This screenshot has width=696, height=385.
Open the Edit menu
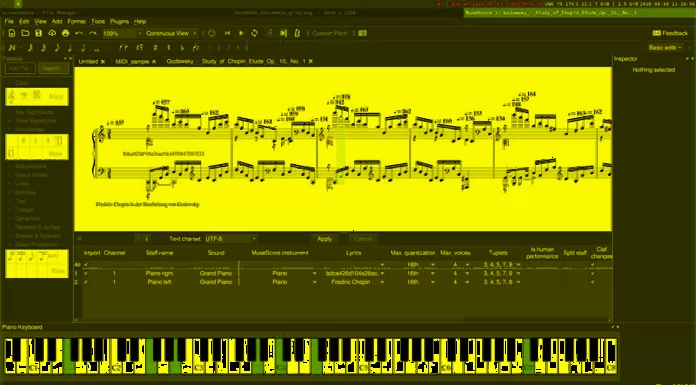pyautogui.click(x=24, y=21)
